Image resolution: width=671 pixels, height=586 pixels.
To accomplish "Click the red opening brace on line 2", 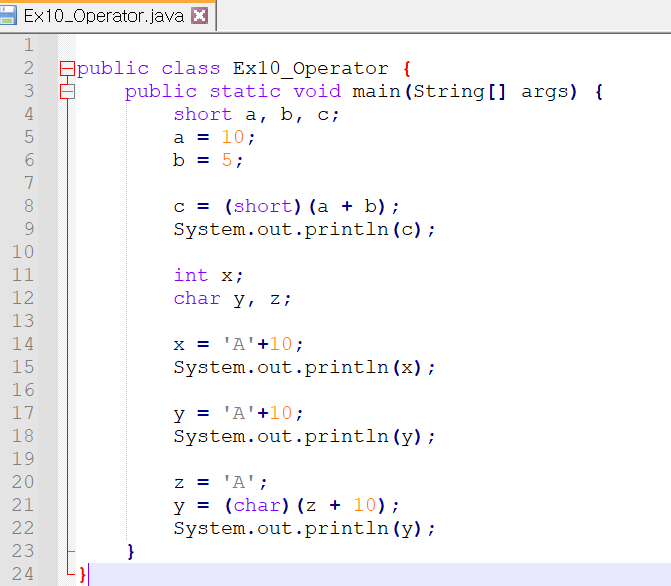I will coord(407,68).
